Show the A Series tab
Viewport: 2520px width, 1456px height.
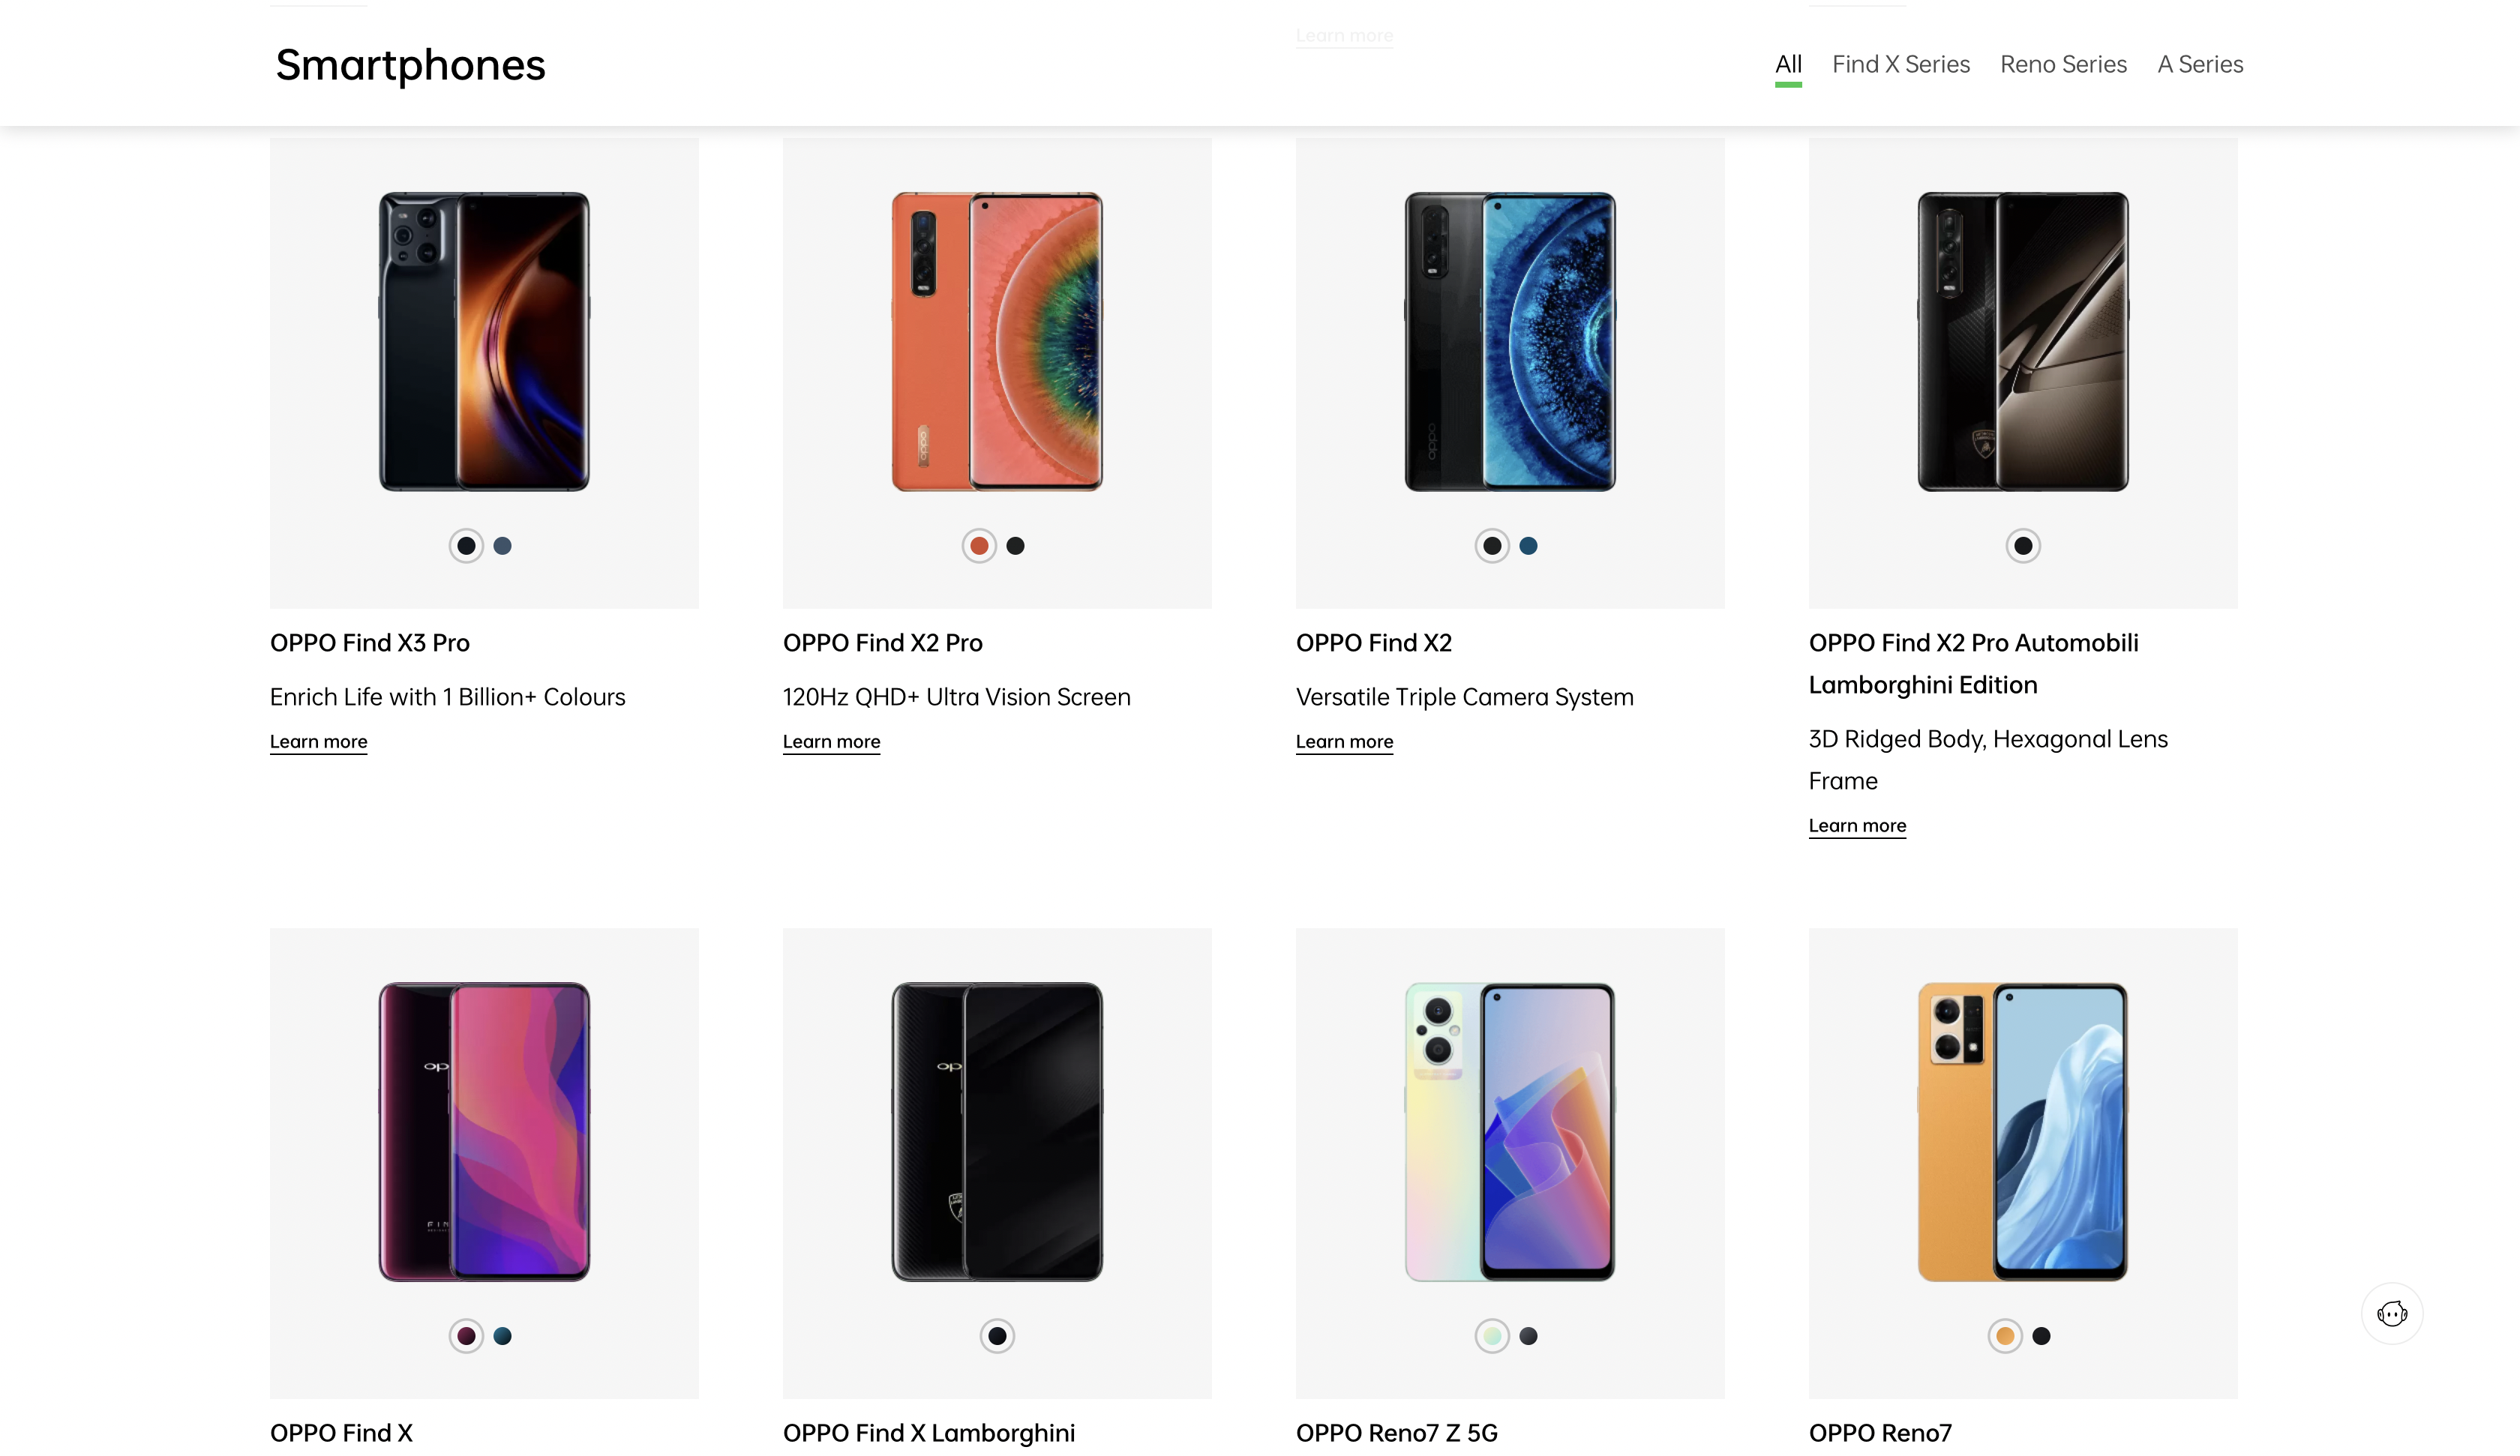2200,64
